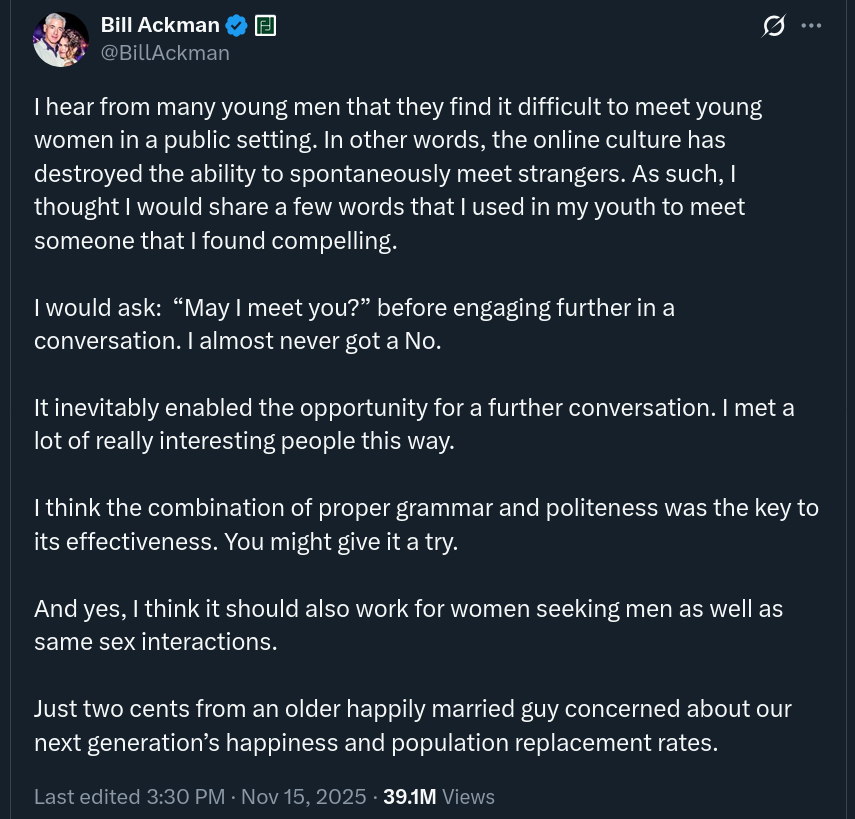Image resolution: width=855 pixels, height=819 pixels.
Task: Open the @BillAckman handle link
Action: click(165, 53)
